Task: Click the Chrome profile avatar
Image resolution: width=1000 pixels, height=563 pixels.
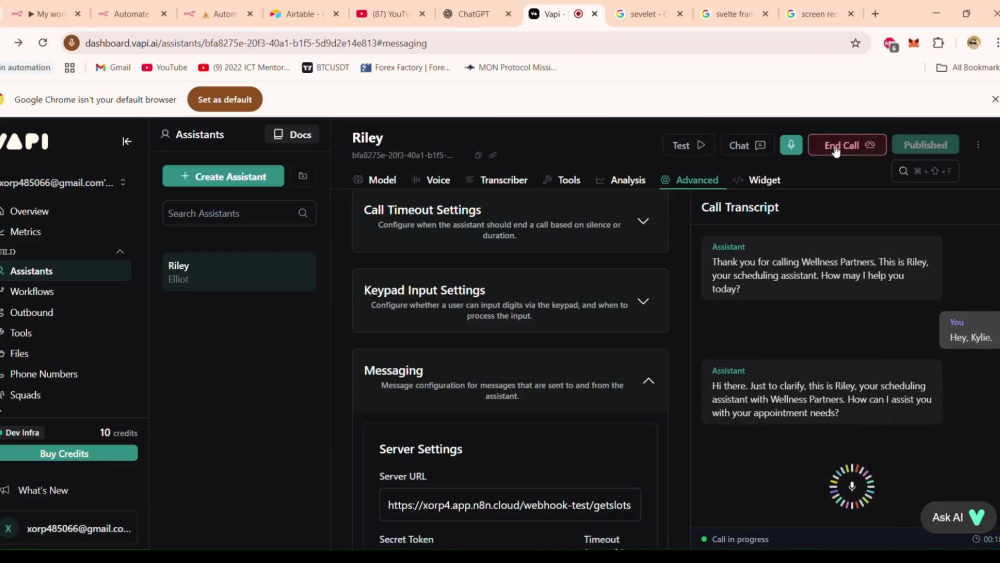Action: (973, 43)
